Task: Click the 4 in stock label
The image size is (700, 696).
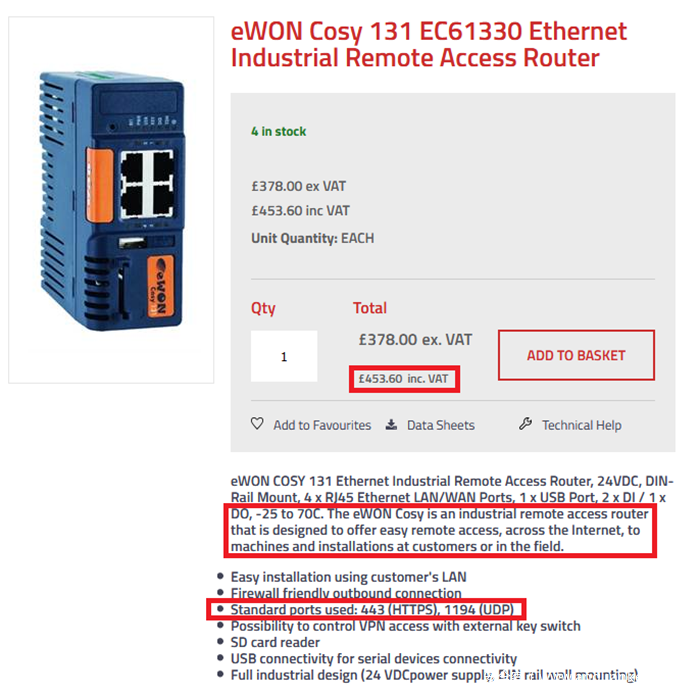Action: click(279, 131)
